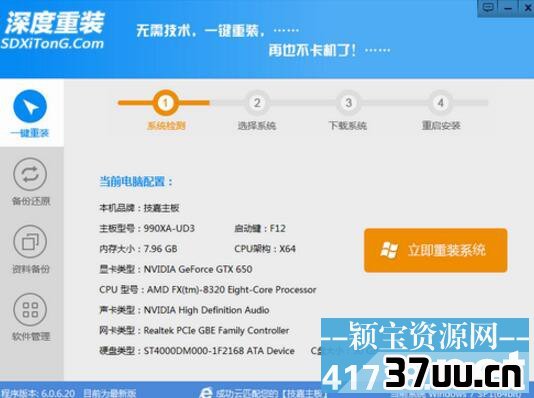Click the 软件管理 label in the sidebar
Screen dimensions: 534x398
[x=31, y=337]
